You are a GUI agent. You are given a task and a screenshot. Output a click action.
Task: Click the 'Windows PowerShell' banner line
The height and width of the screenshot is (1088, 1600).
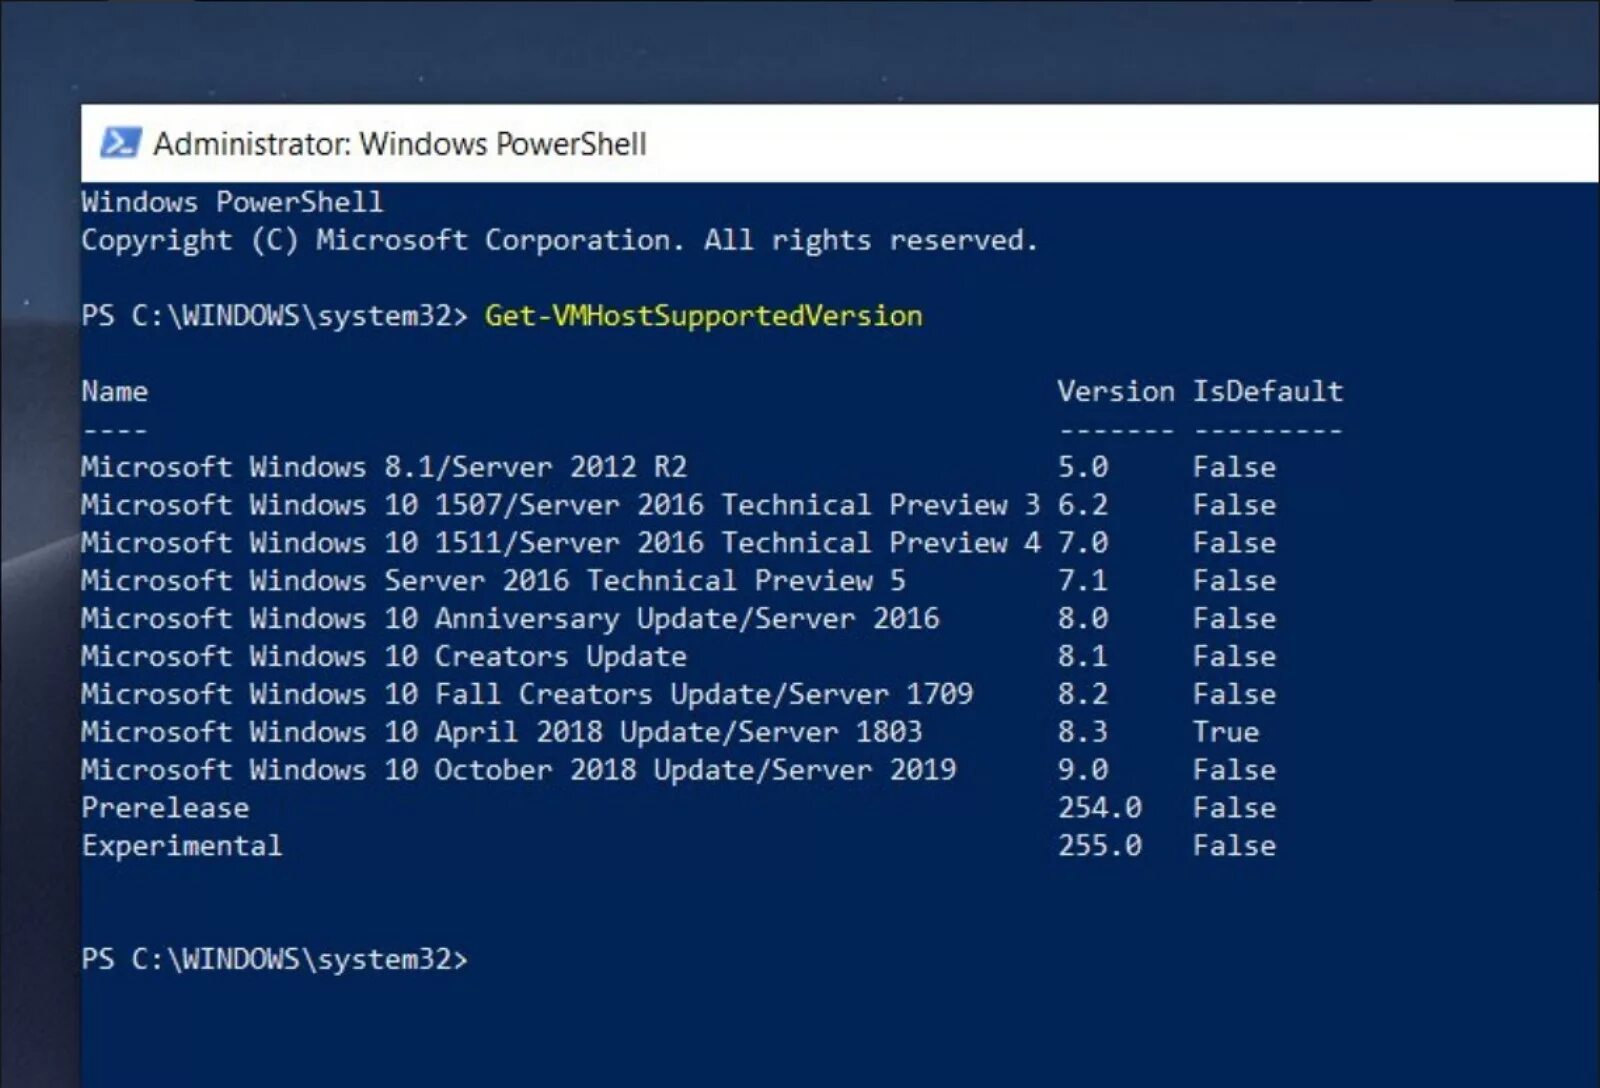tap(232, 202)
